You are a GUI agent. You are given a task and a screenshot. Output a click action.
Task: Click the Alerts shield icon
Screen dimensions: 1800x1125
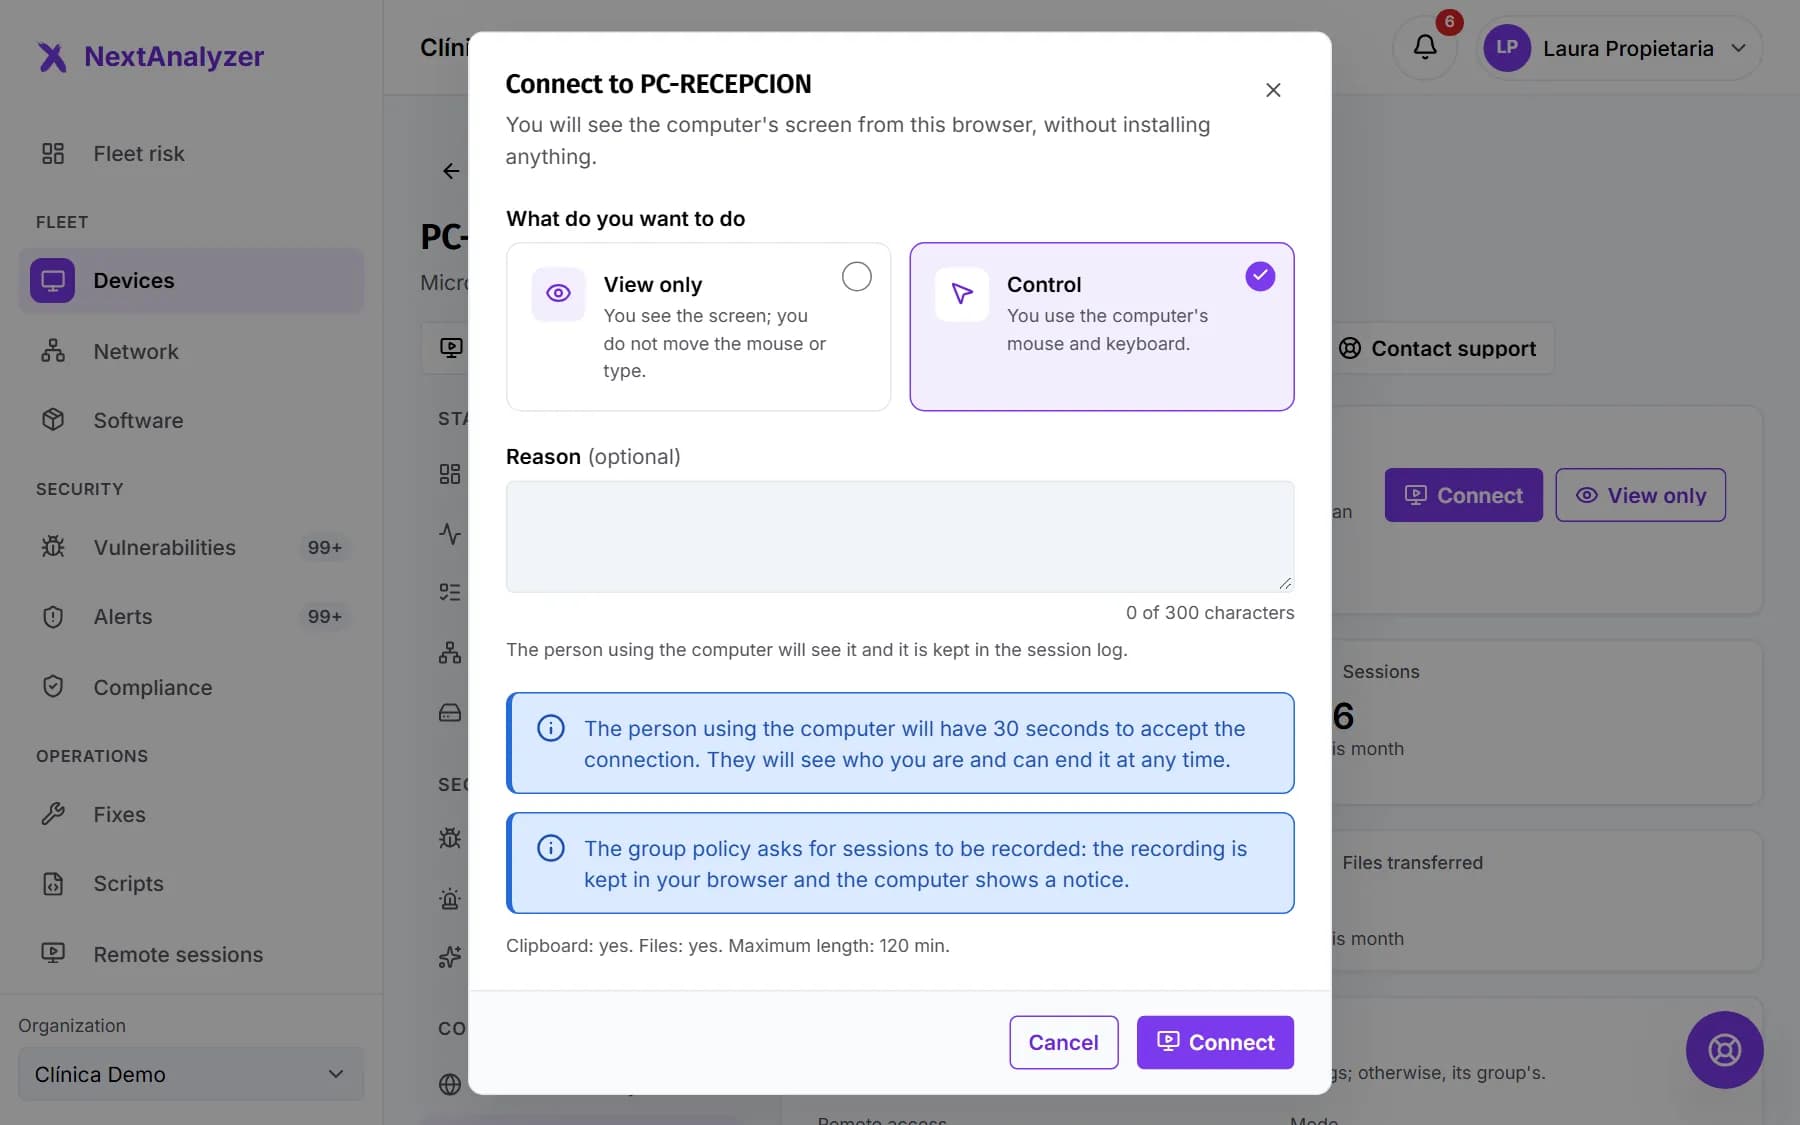coord(53,617)
